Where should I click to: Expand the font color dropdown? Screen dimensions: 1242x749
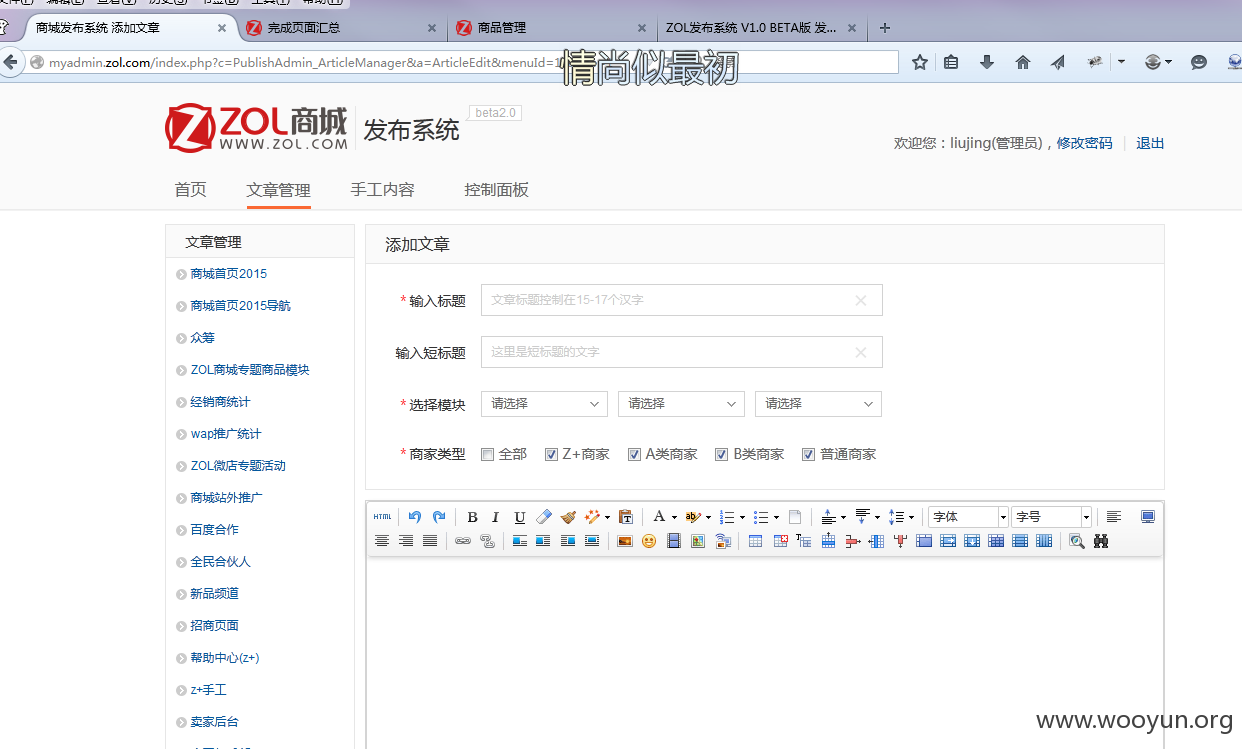(675, 517)
